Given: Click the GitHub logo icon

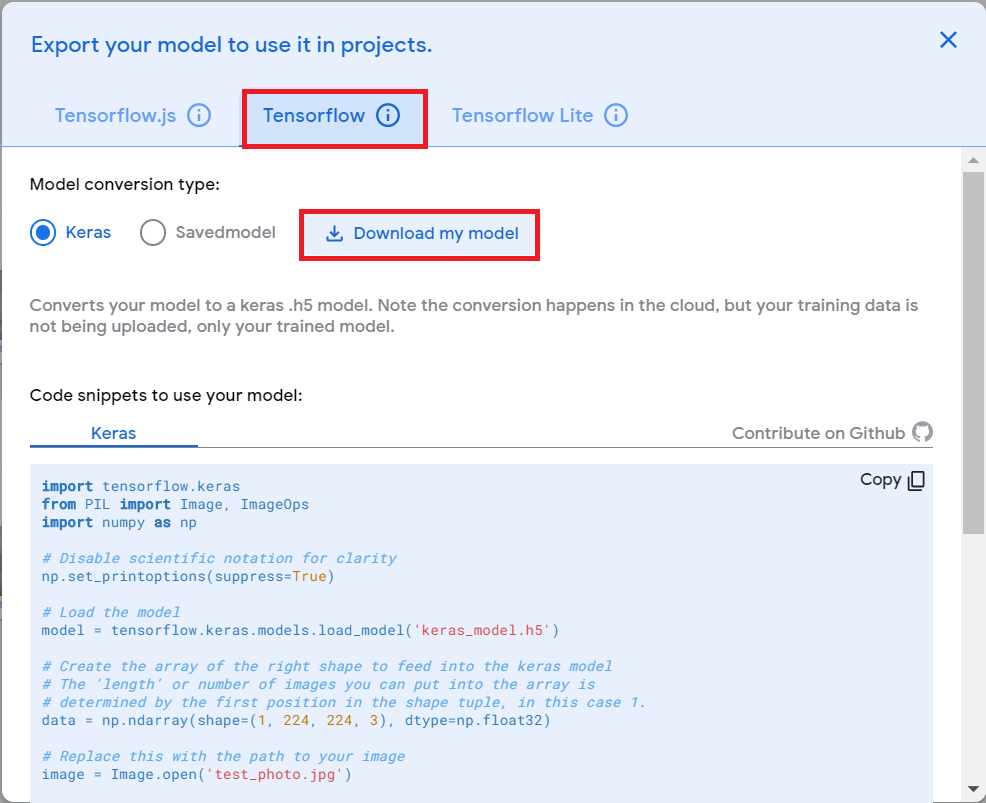Looking at the screenshot, I should [922, 432].
